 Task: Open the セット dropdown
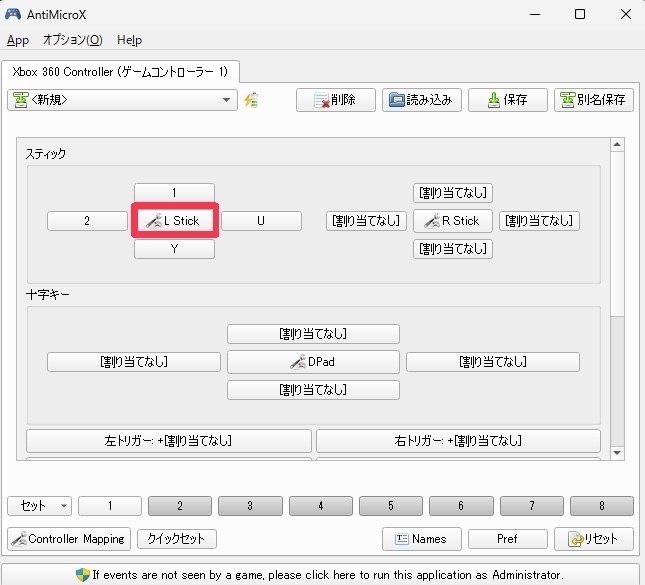(39, 506)
